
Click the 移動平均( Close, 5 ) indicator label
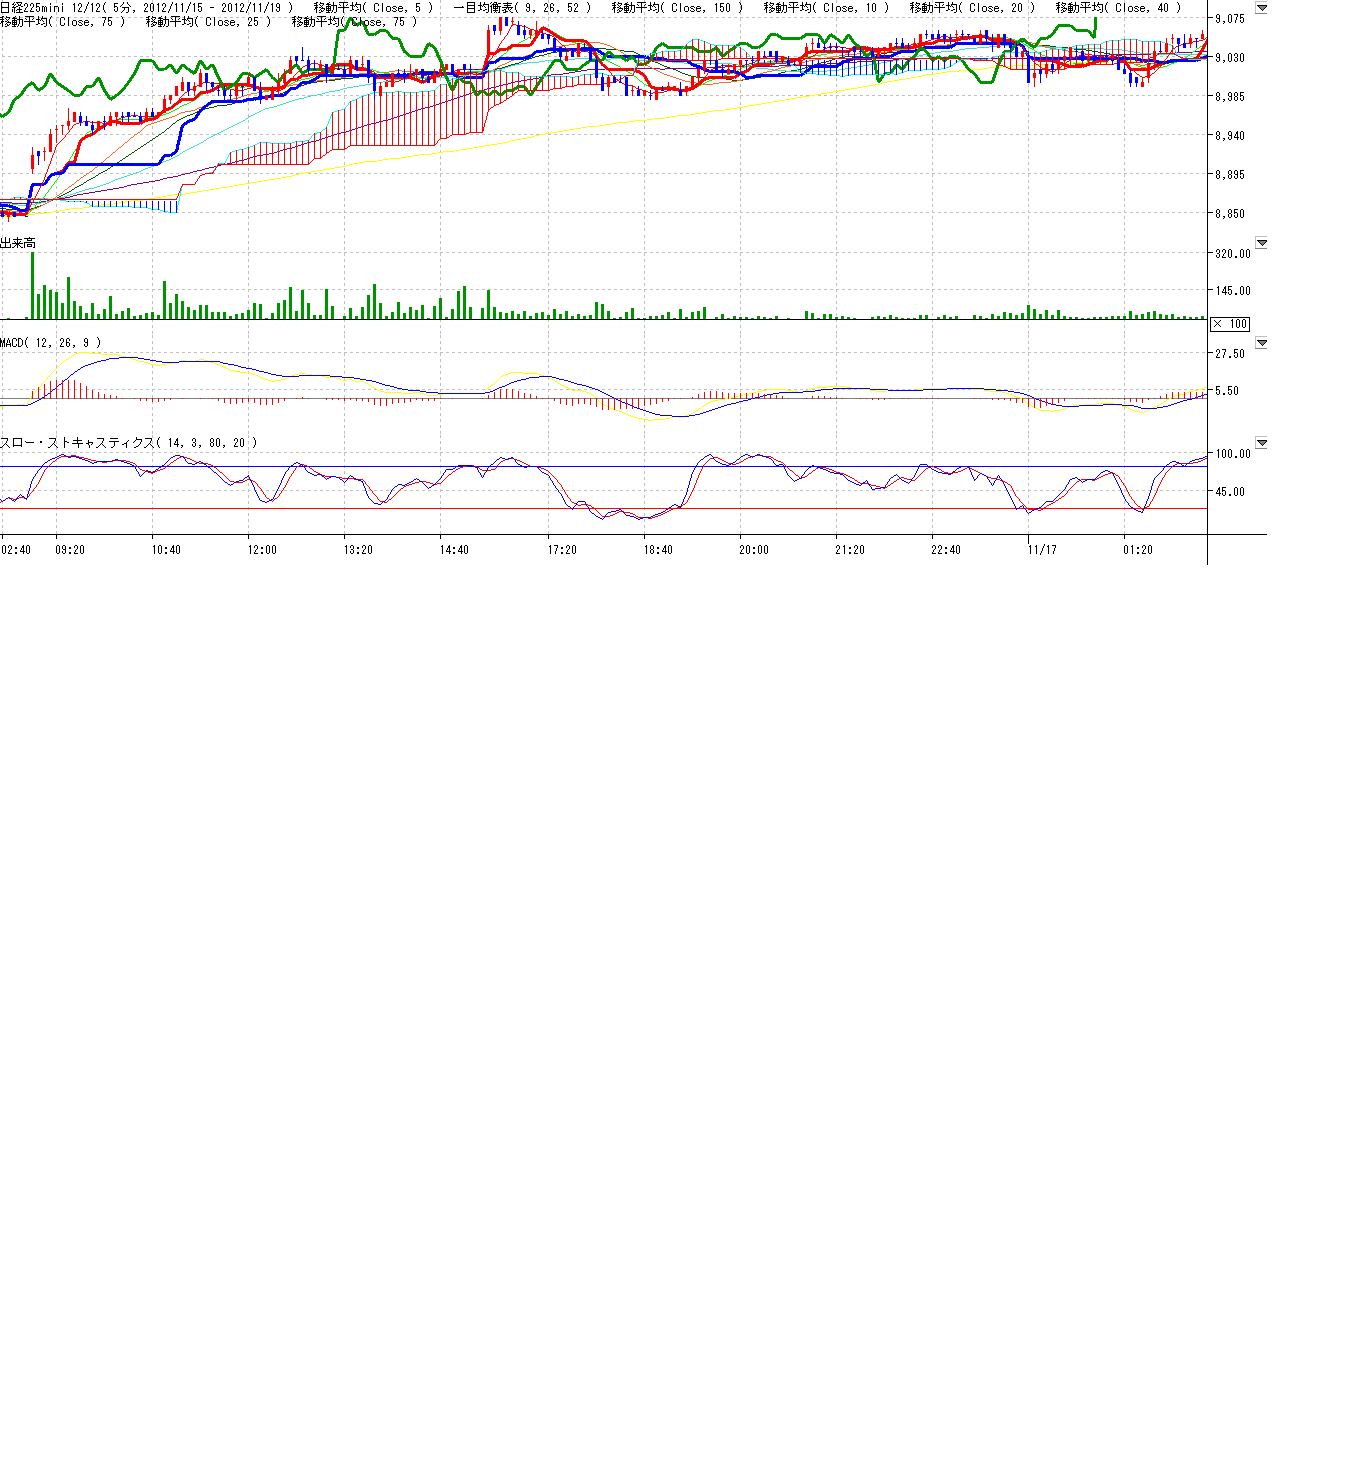[373, 8]
